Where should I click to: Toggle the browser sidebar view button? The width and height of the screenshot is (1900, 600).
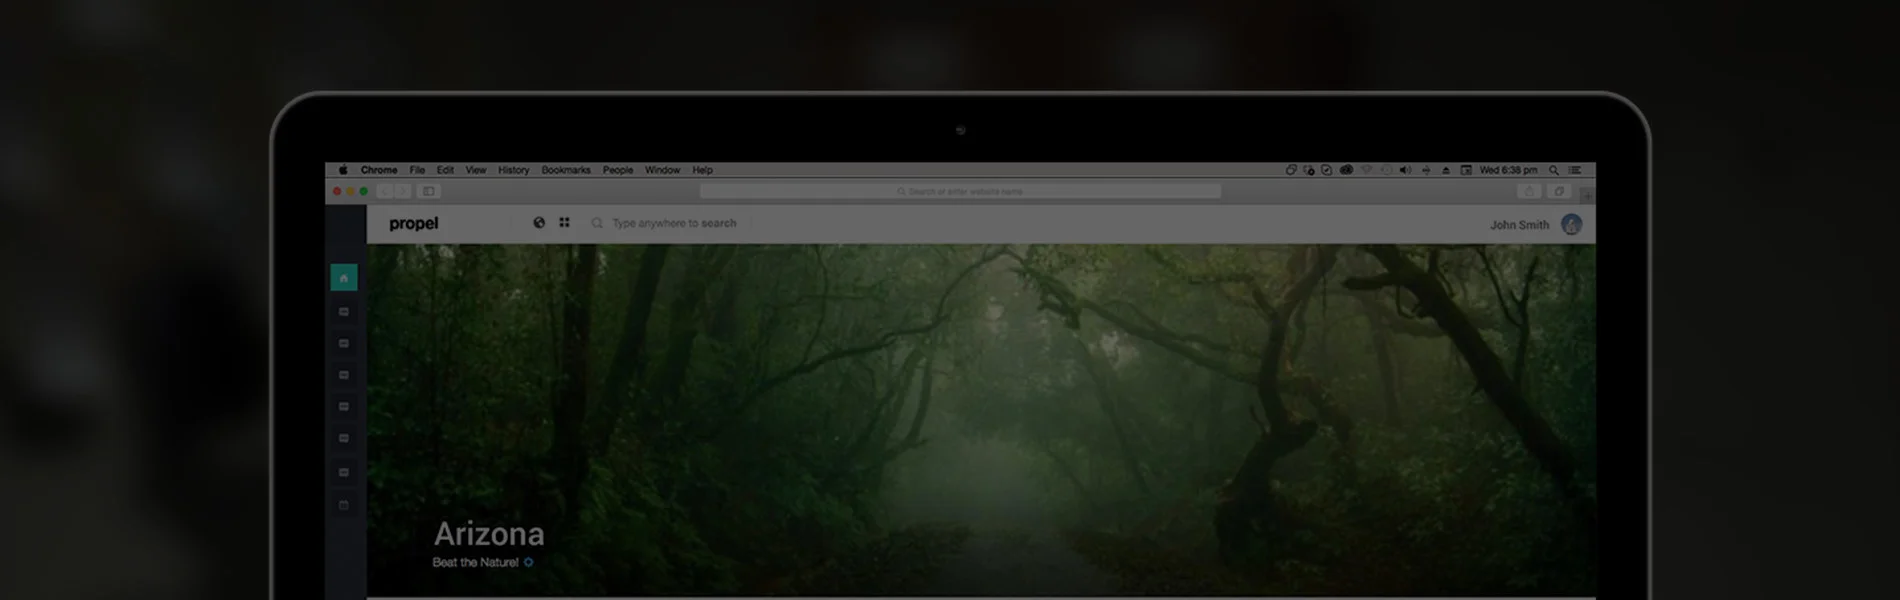429,191
